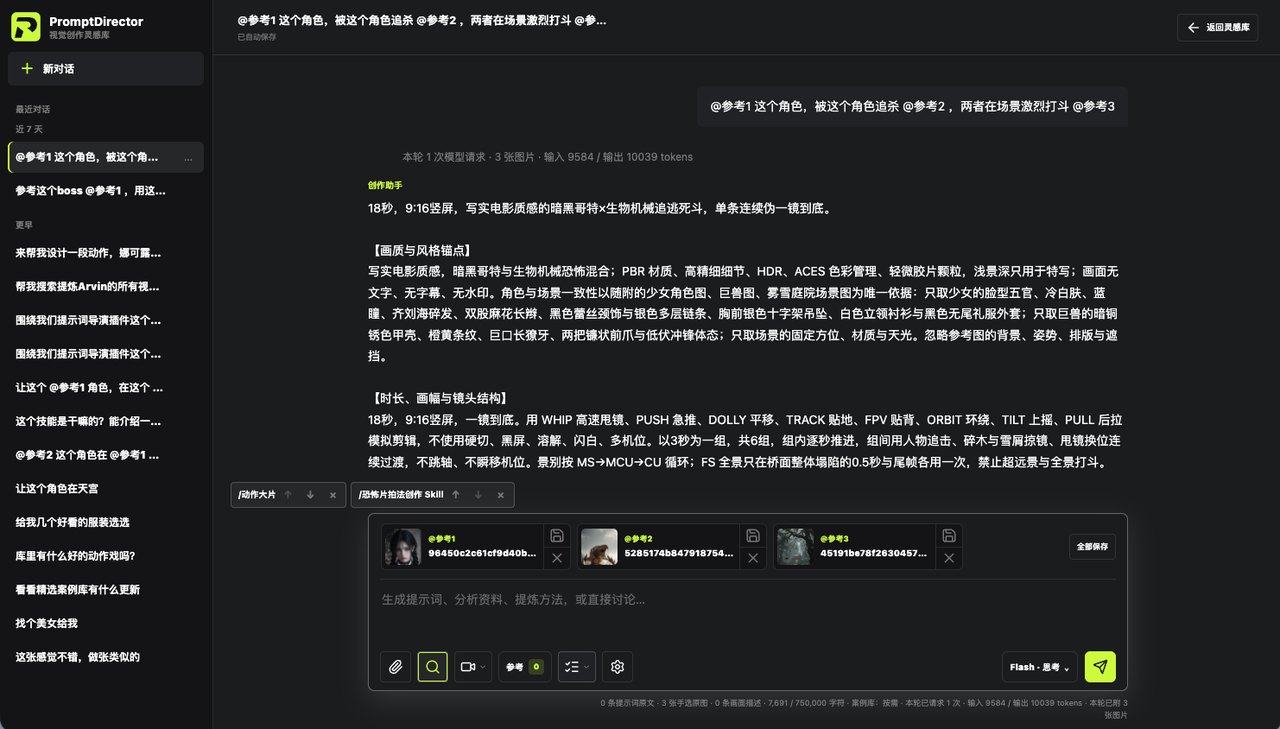Viewport: 1280px width, 729px height.
Task: Click the paperclip attach file icon
Action: pos(395,667)
